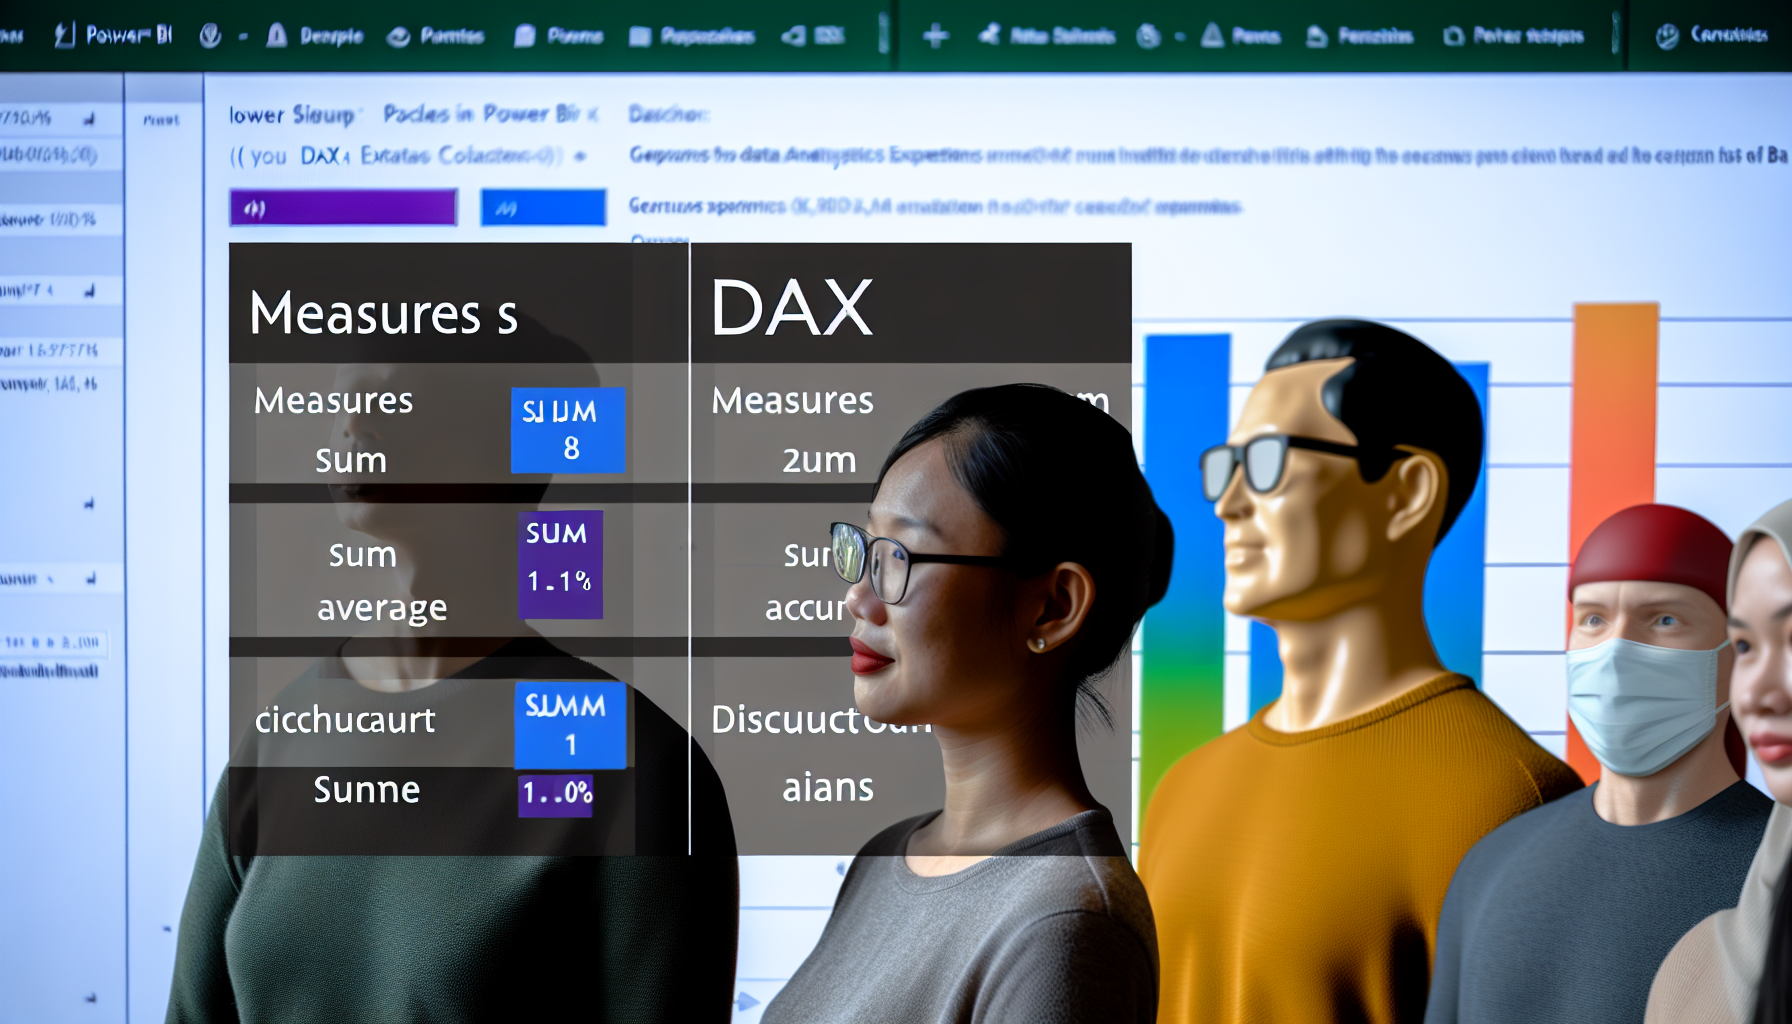Click the warning triangle icon in the toolbar
1792x1024 pixels.
click(x=1212, y=36)
